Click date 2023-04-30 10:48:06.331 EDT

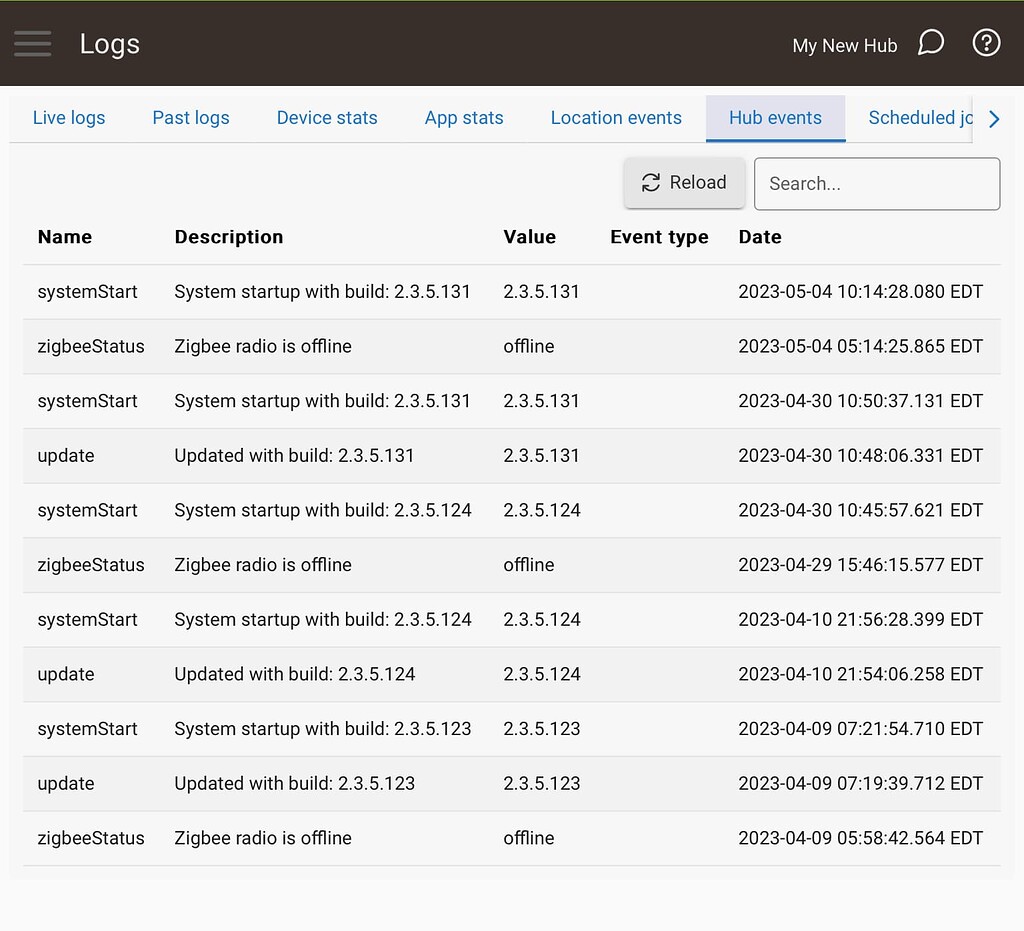[x=860, y=456]
